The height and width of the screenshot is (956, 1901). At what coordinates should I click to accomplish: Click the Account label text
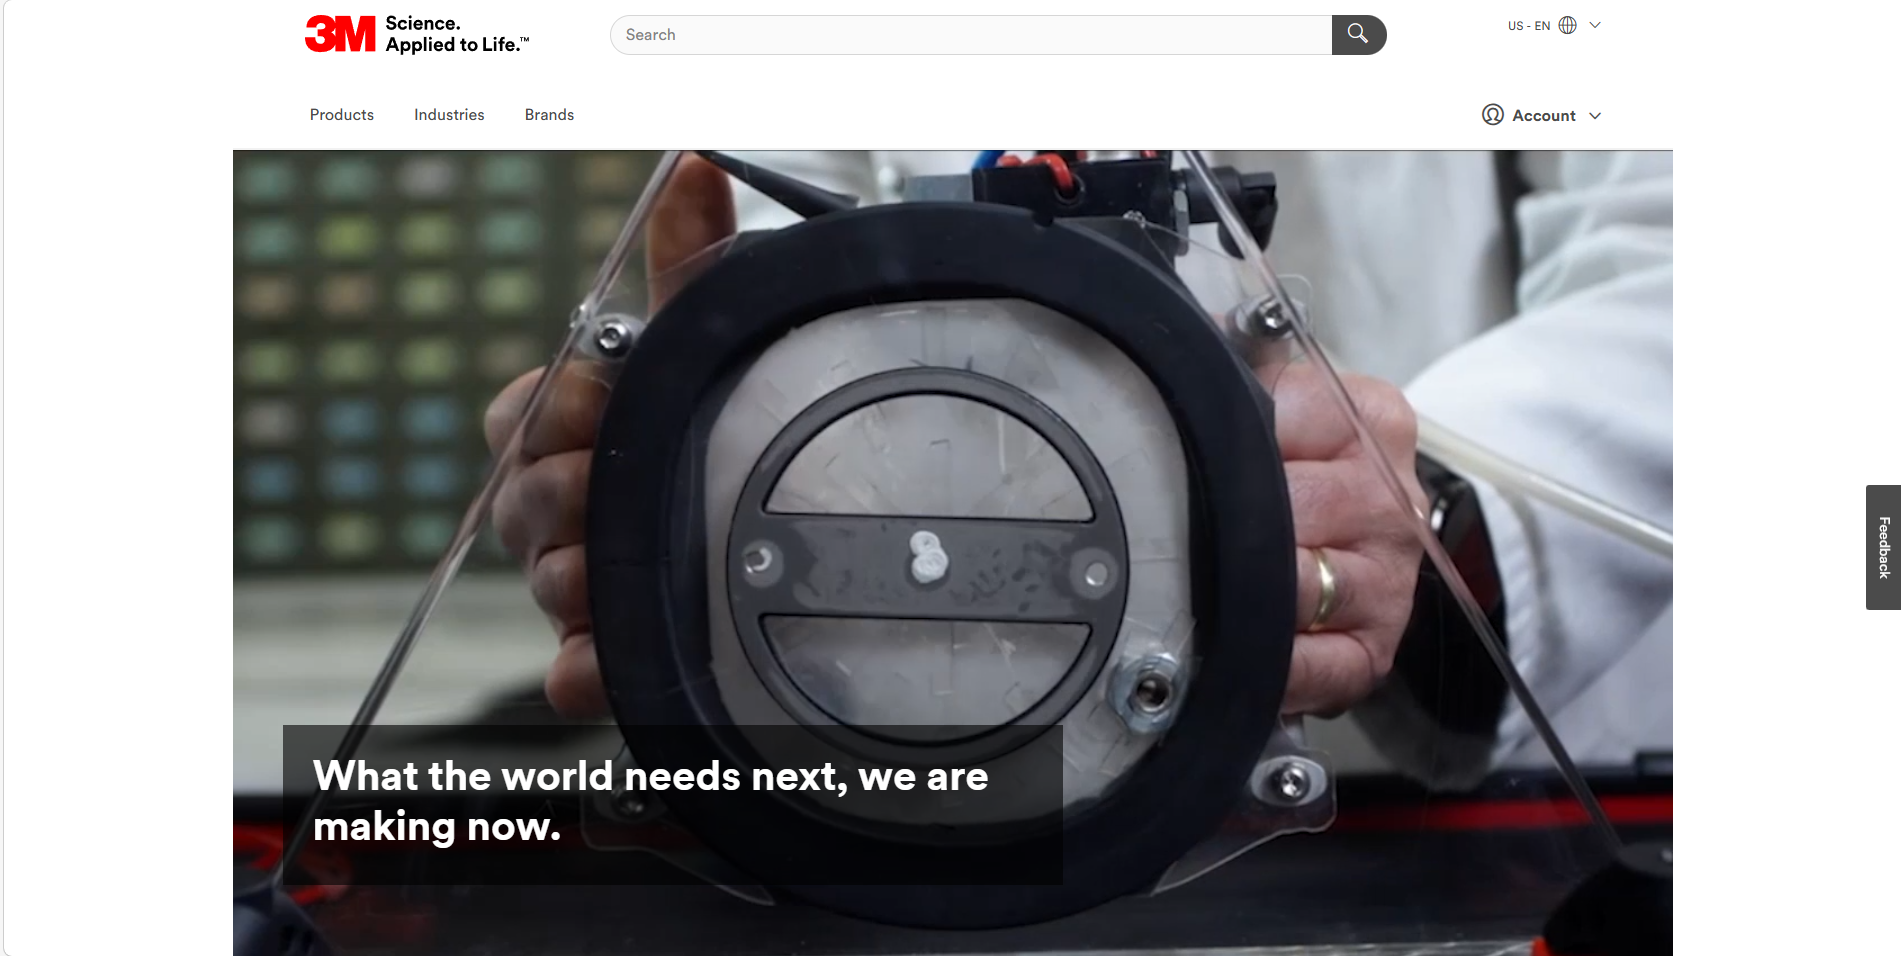coord(1543,116)
